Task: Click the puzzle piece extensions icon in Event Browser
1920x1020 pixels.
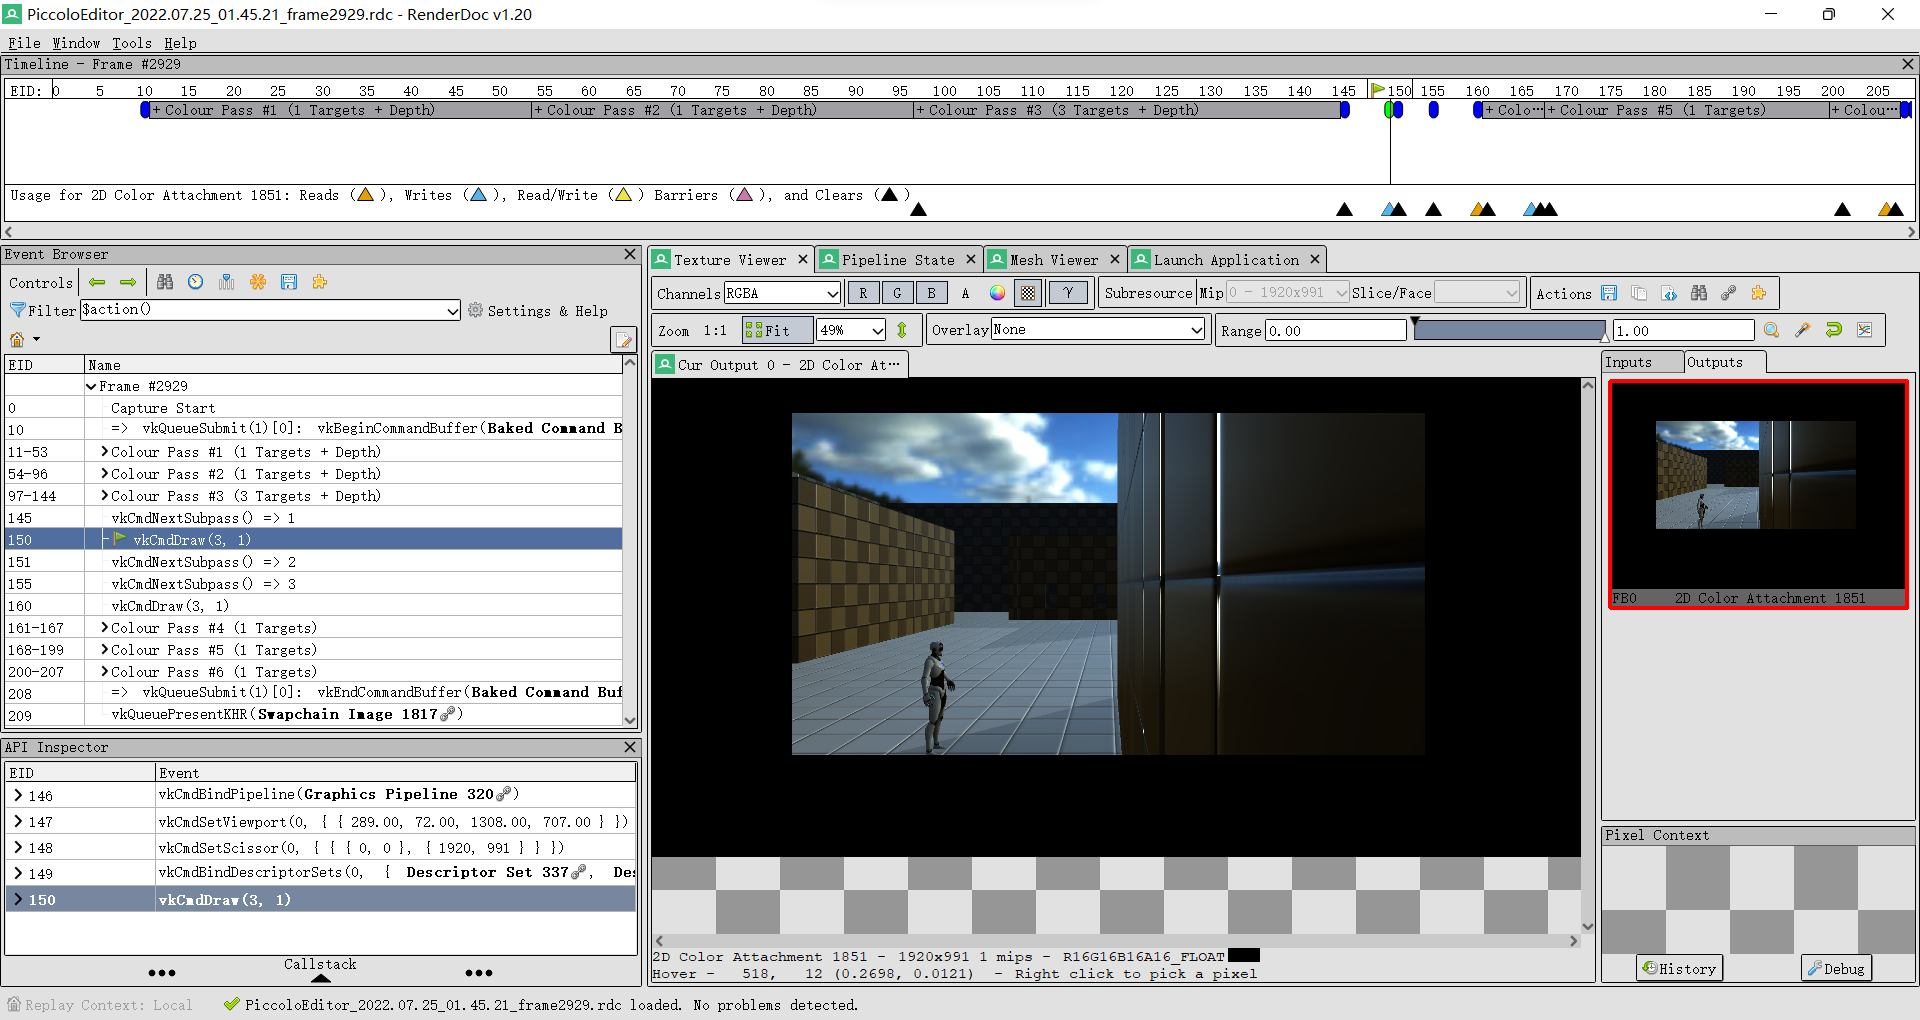Action: (x=320, y=282)
